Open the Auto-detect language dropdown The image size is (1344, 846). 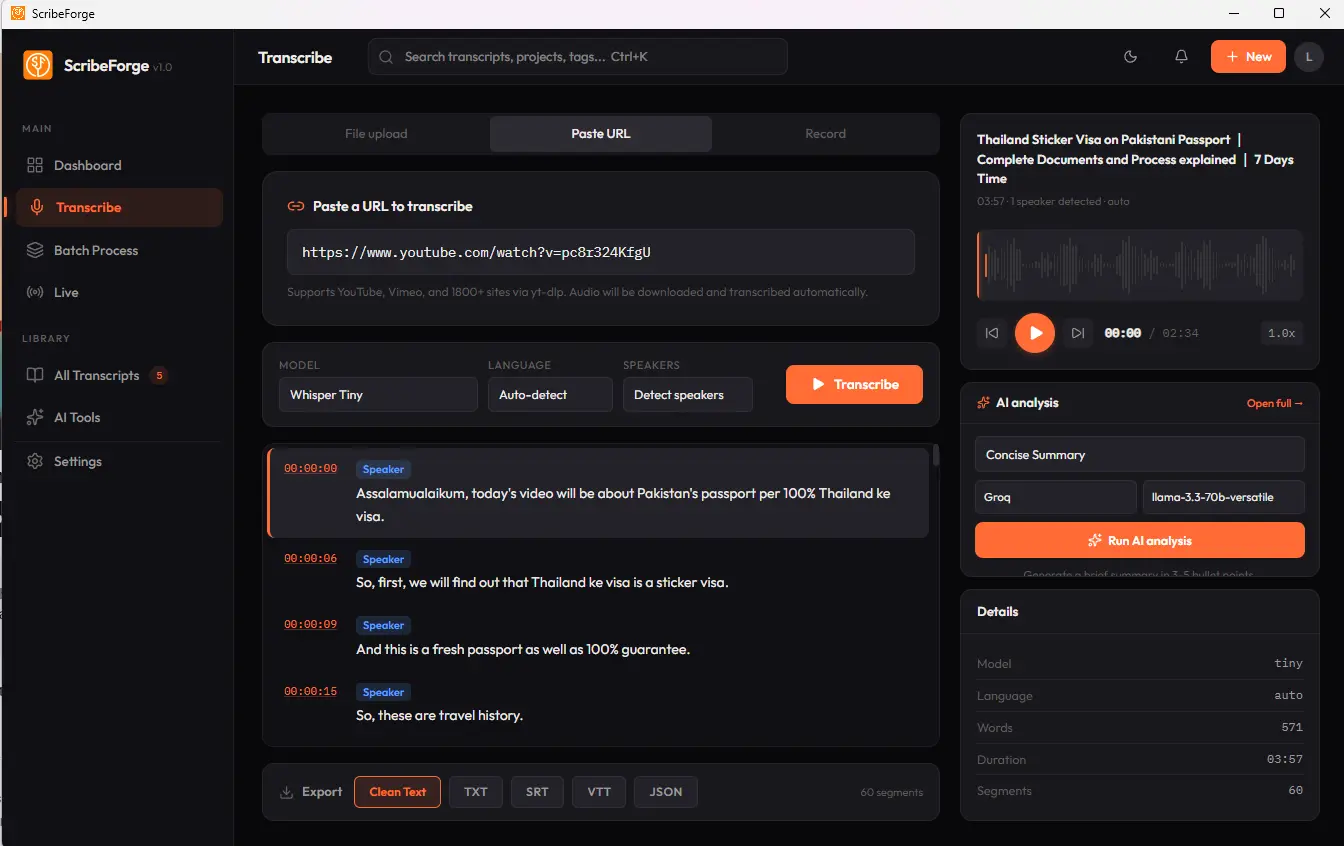(550, 395)
